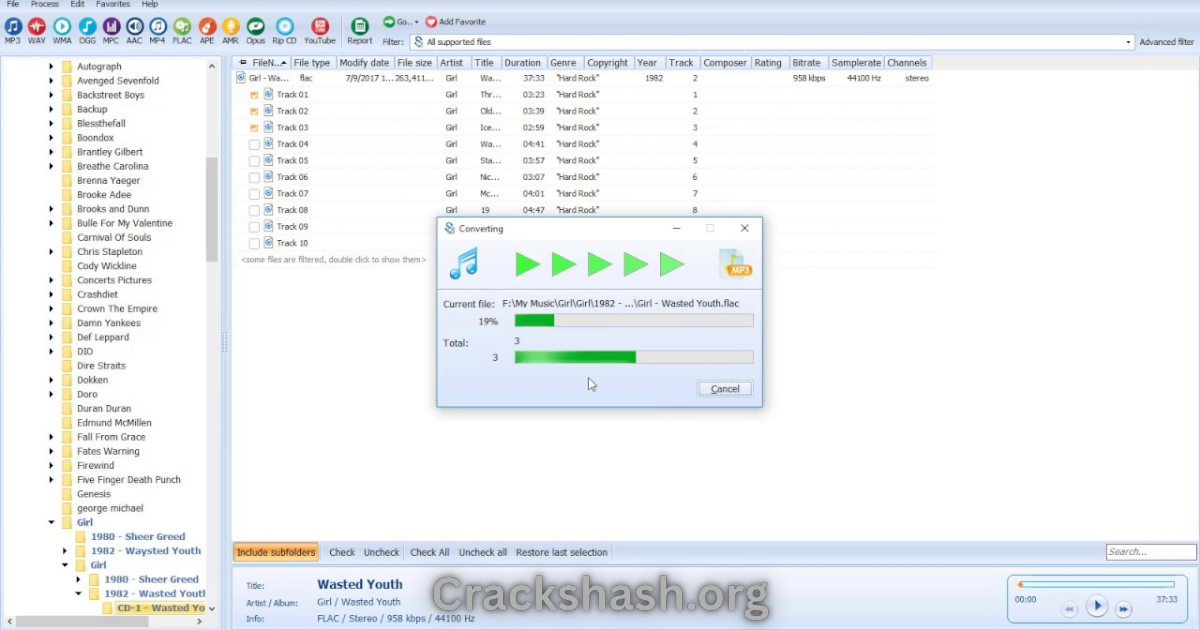Open the YouTube download tool
Viewport: 1200px width, 630px height.
point(319,26)
